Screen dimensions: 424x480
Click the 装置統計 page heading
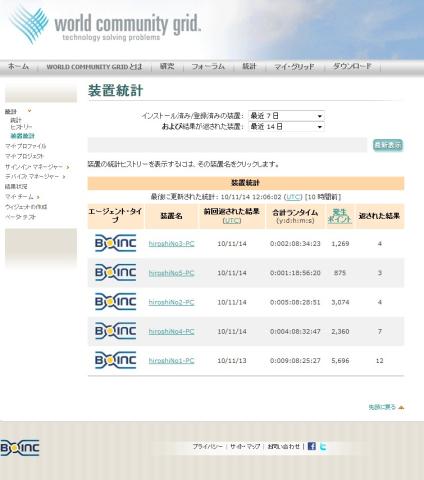(x=115, y=91)
